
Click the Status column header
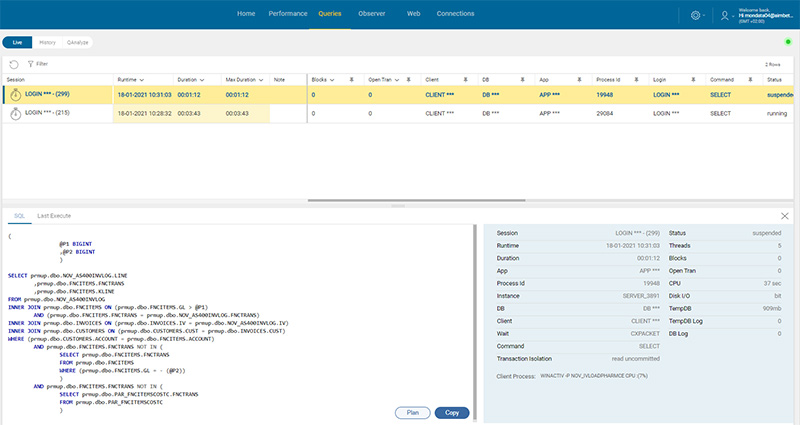pyautogui.click(x=774, y=80)
